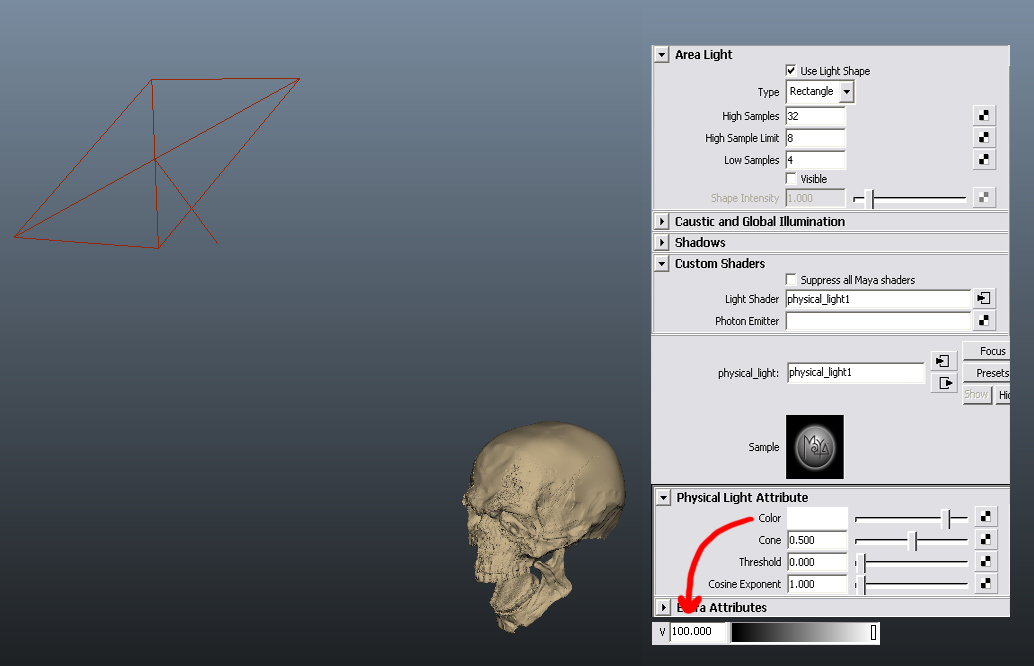Click the Color swatch in Physical Light Attribute
This screenshot has width=1034, height=666.
pyautogui.click(x=817, y=518)
